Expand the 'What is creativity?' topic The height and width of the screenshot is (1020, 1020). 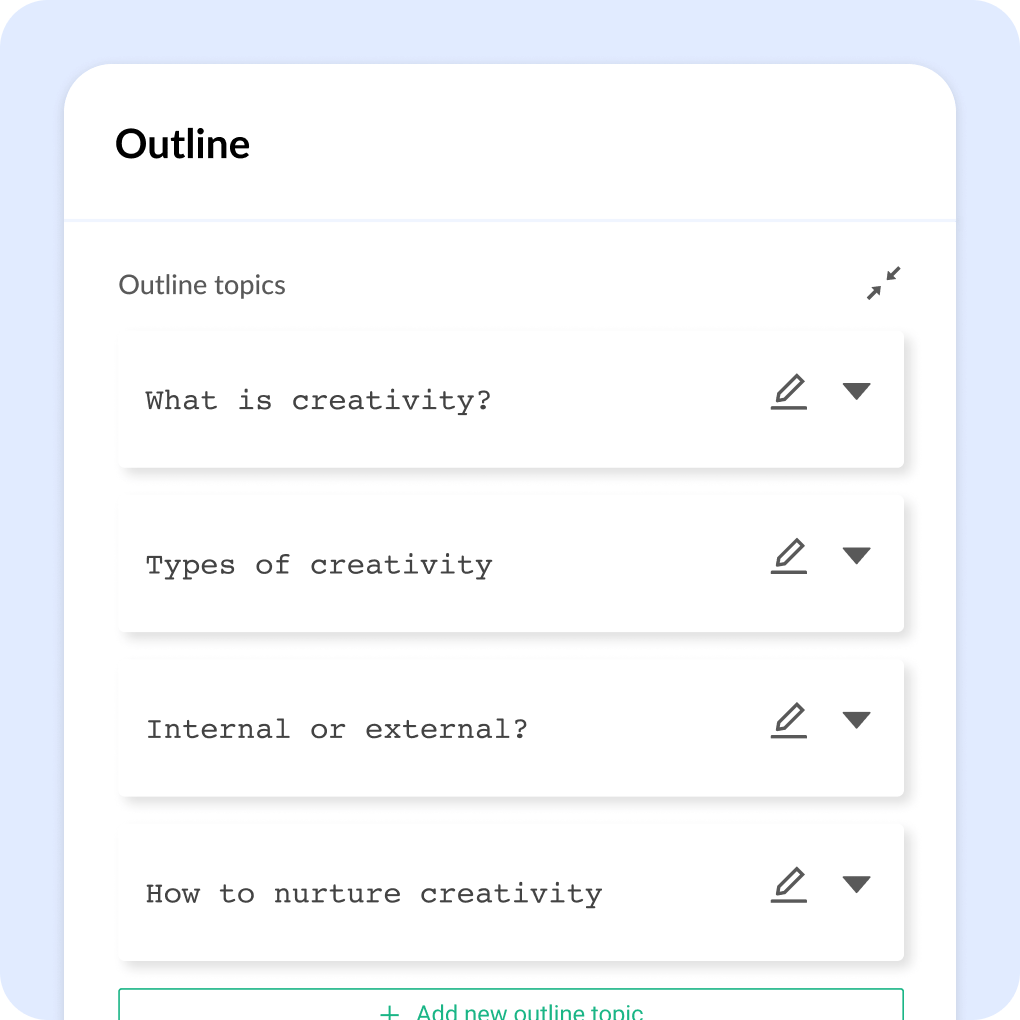coord(857,392)
